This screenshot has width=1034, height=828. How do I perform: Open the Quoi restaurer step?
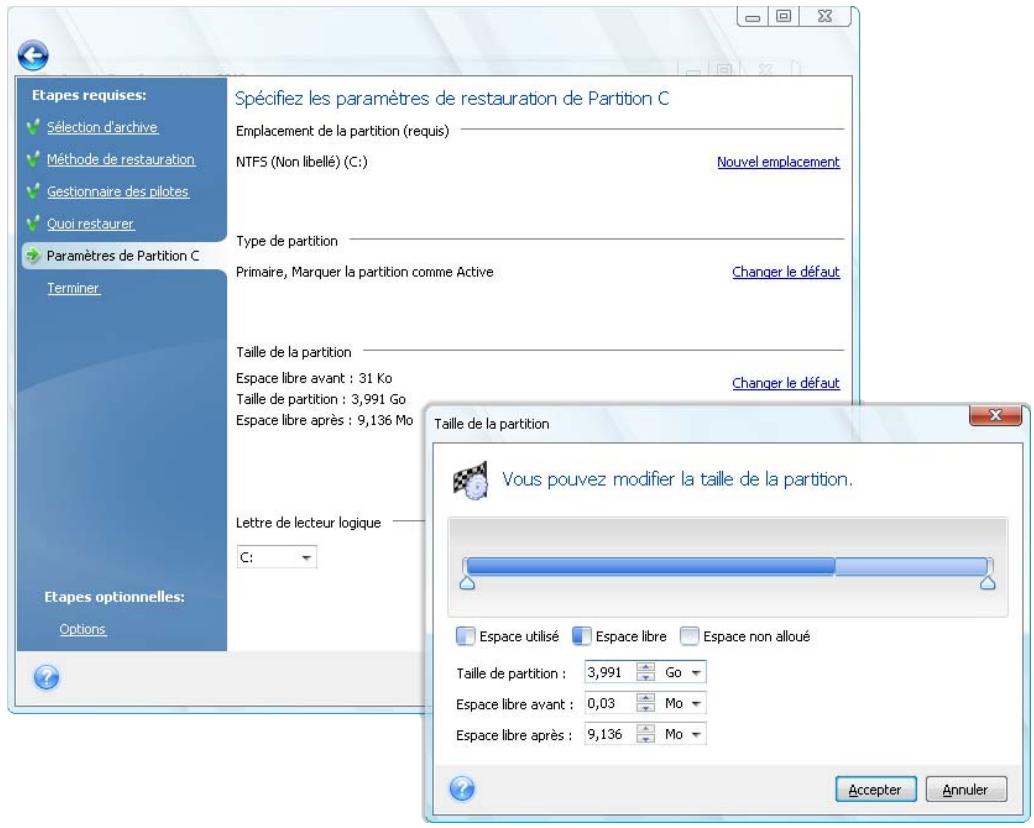click(x=90, y=224)
